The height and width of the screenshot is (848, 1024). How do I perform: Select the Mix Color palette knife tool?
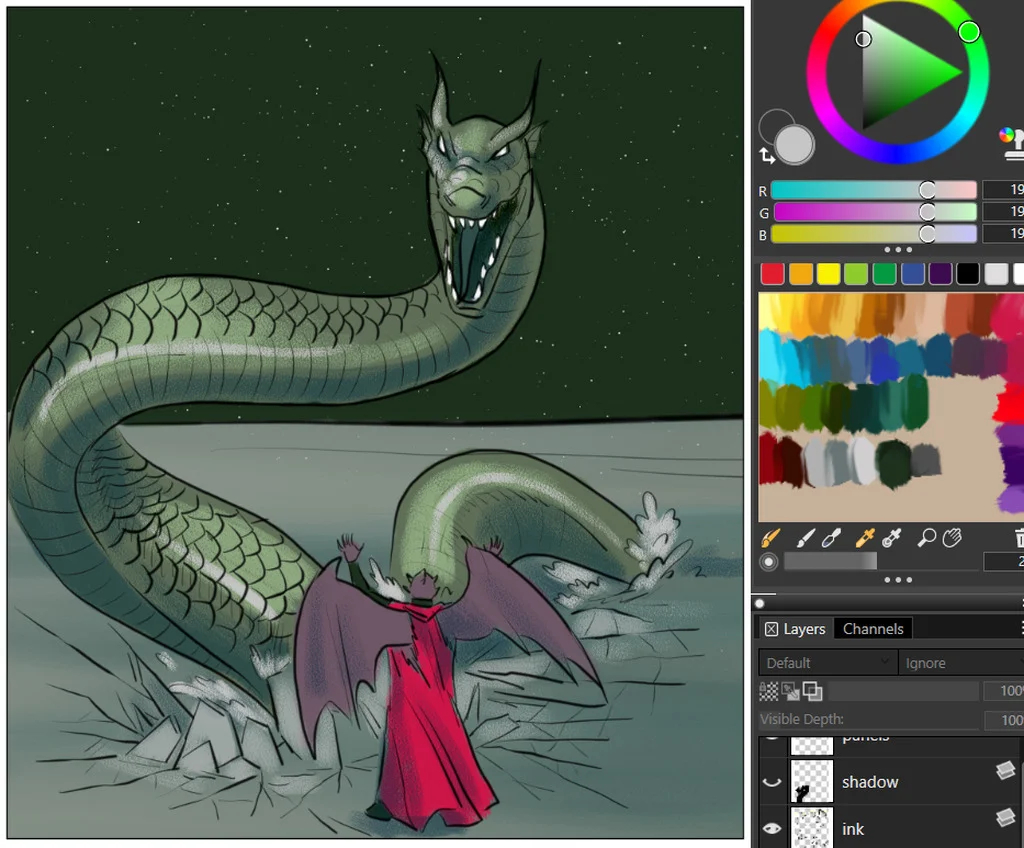(831, 539)
